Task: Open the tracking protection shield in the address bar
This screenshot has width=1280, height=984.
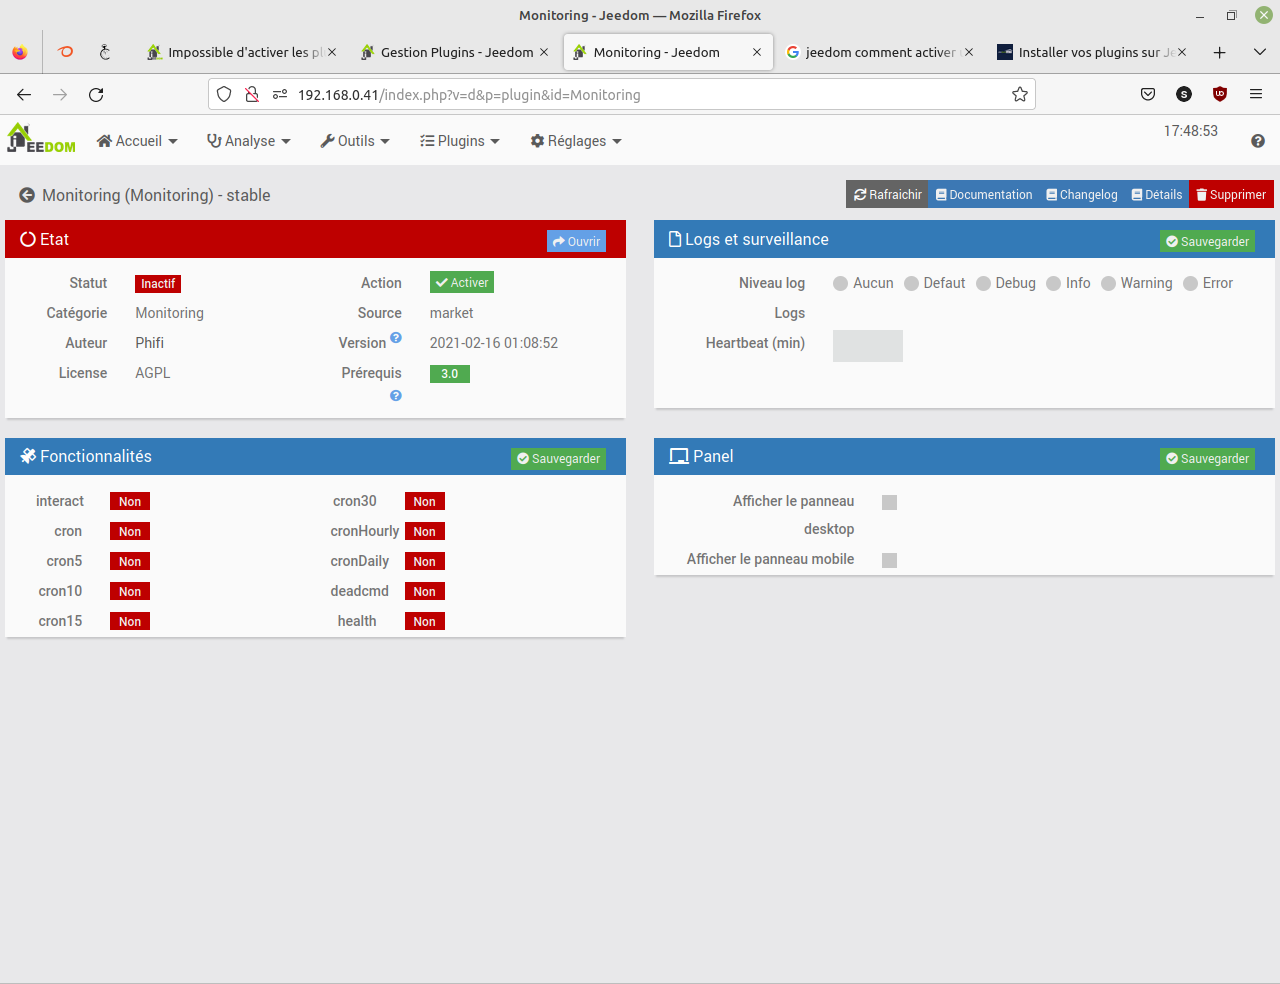Action: [224, 94]
